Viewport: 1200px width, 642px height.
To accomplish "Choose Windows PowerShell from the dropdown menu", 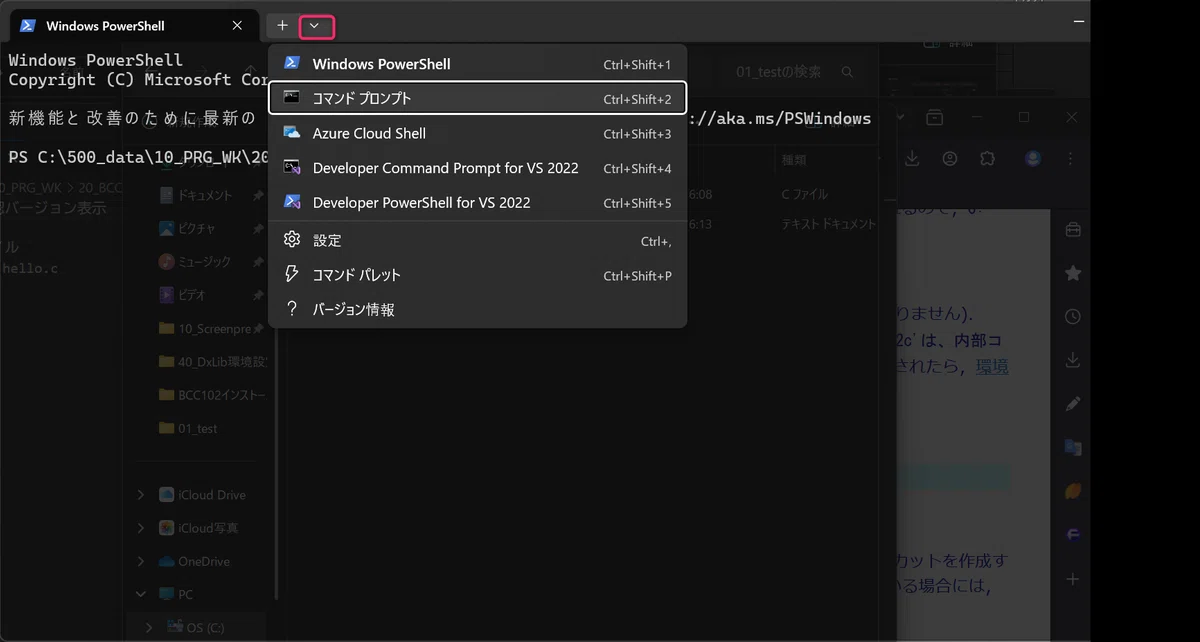I will point(478,64).
